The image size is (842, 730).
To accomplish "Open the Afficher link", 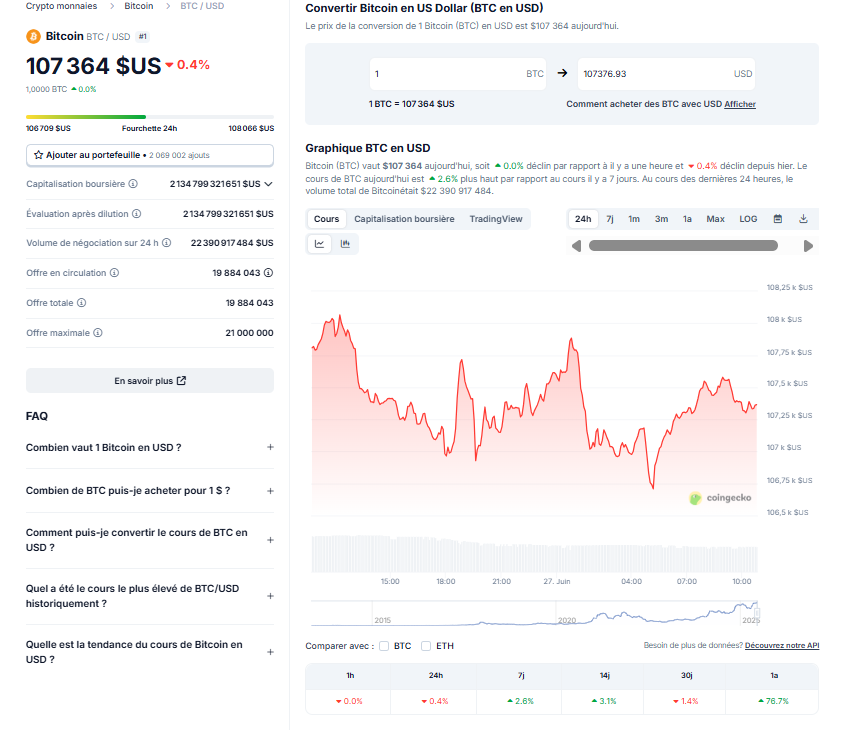I will click(x=740, y=104).
